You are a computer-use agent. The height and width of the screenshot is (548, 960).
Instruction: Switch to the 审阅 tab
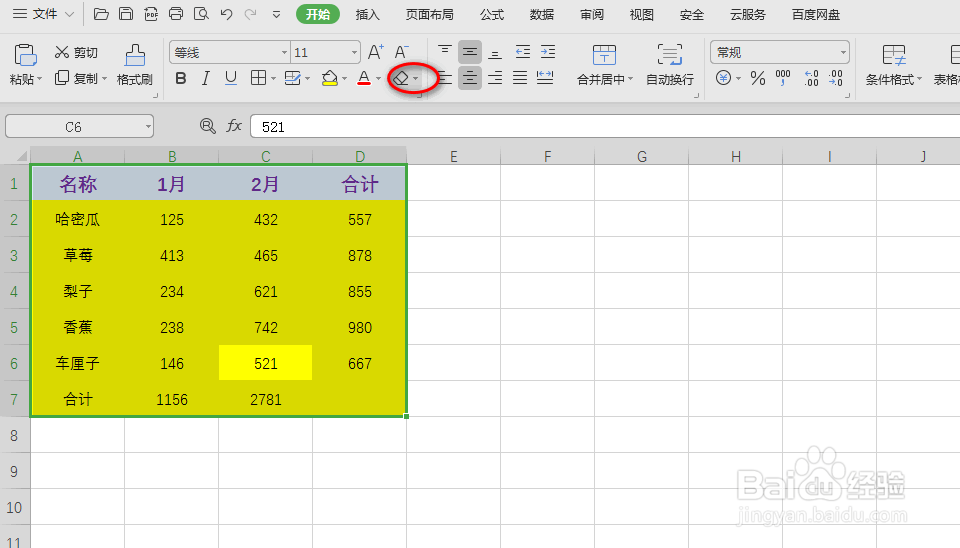coord(592,15)
